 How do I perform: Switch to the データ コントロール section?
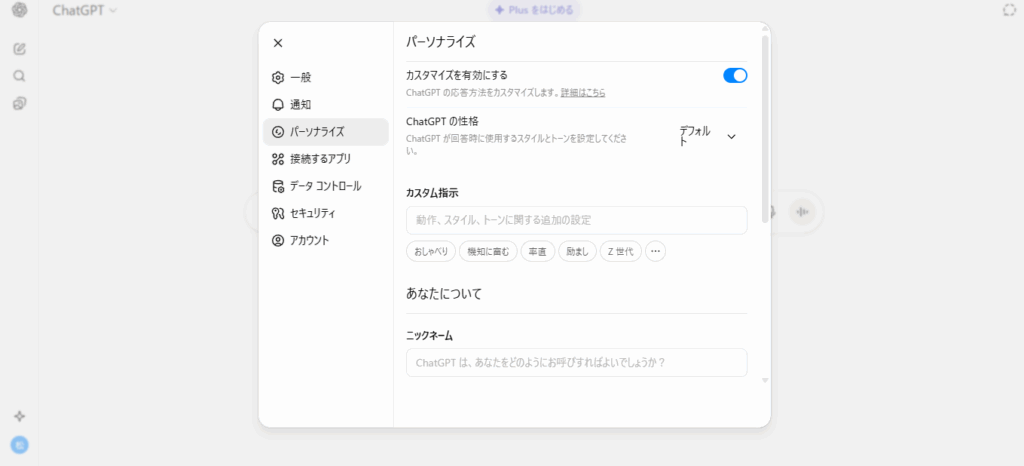coord(324,186)
